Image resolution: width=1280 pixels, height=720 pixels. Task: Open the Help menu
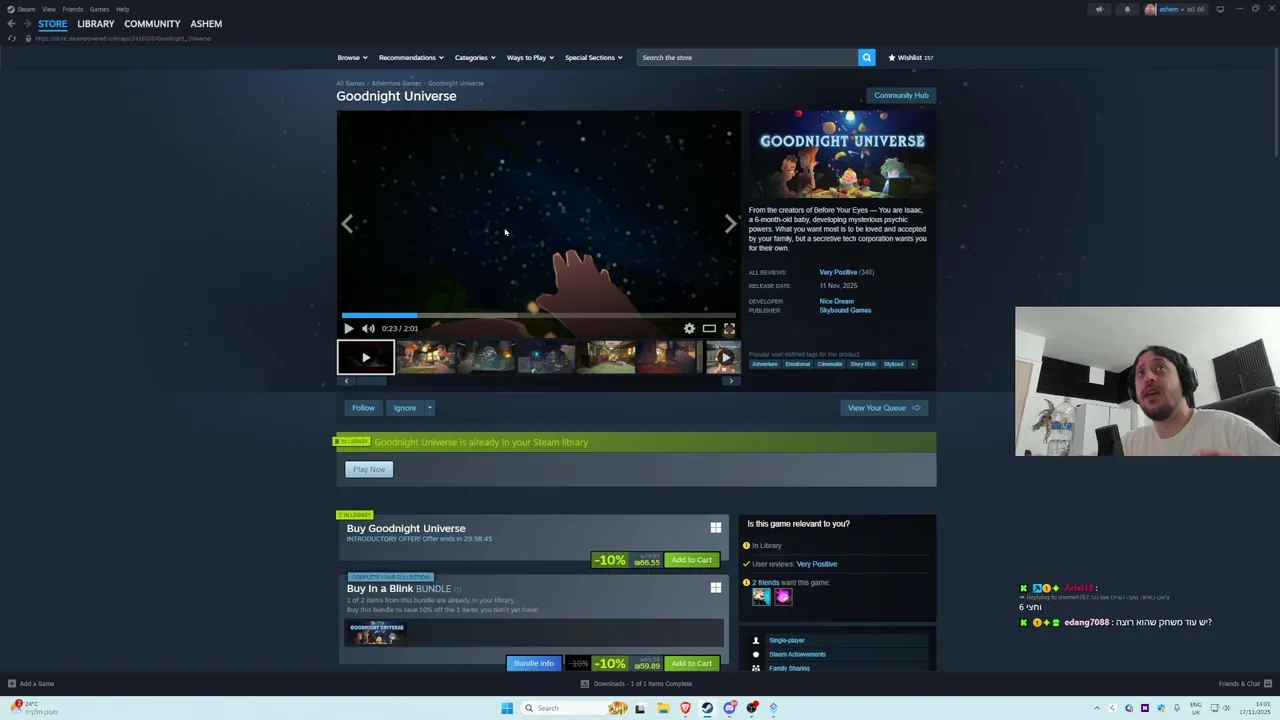[x=122, y=9]
